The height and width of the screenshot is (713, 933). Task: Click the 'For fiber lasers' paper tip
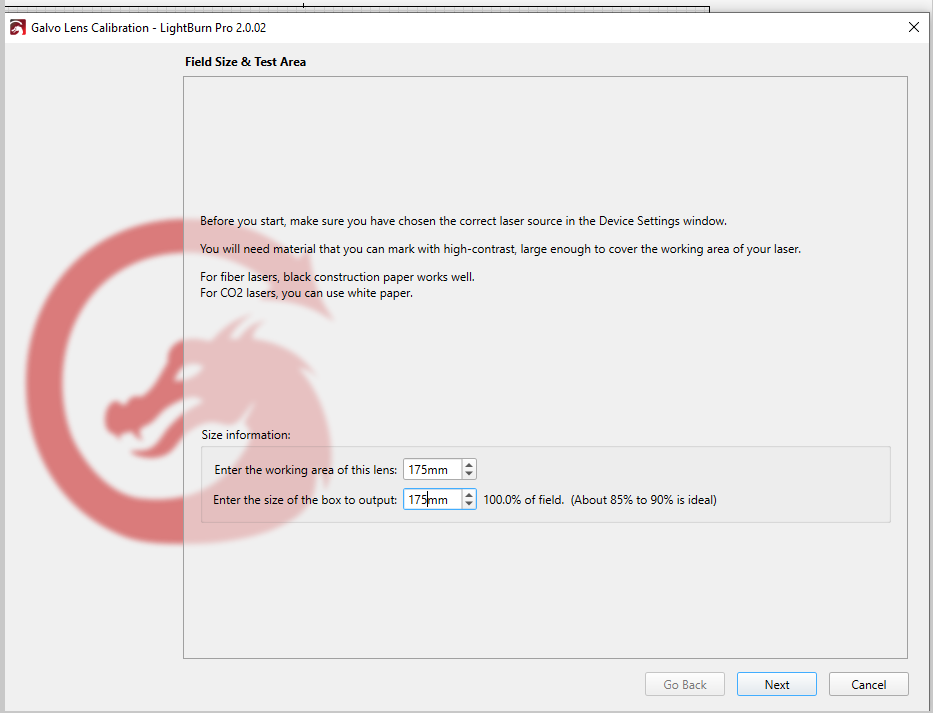pos(337,277)
